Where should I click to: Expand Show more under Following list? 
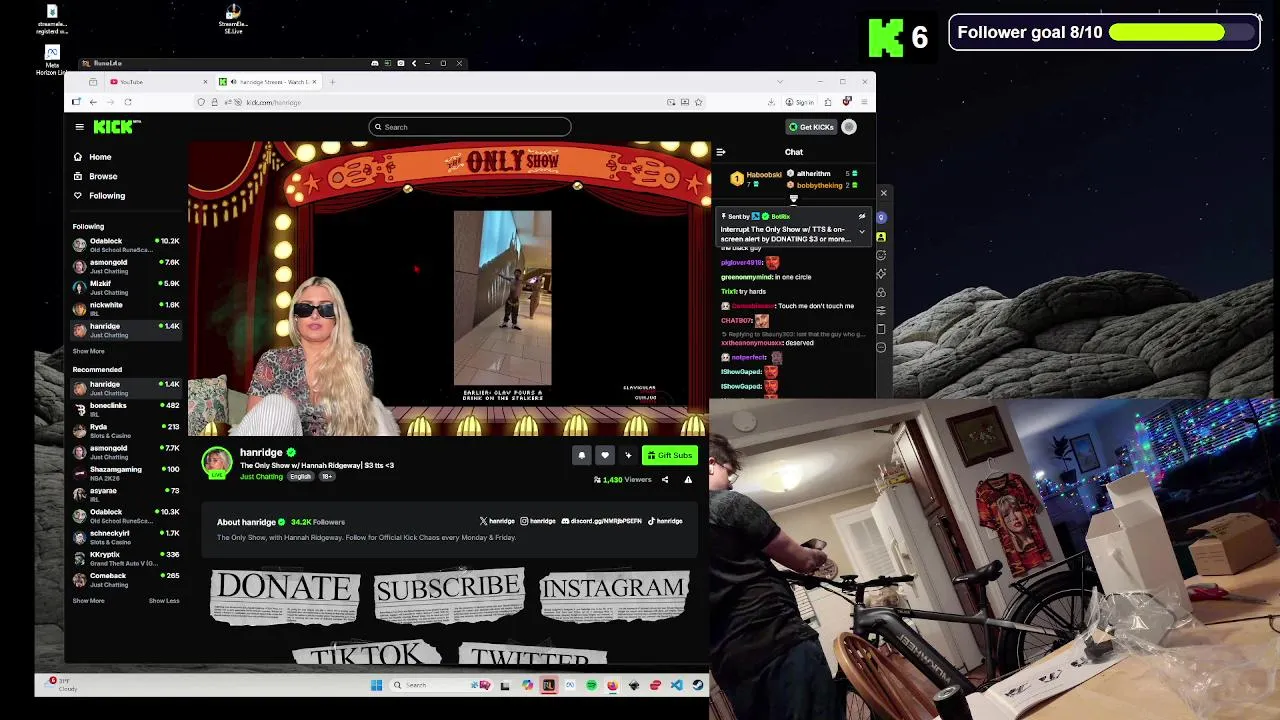tap(88, 351)
